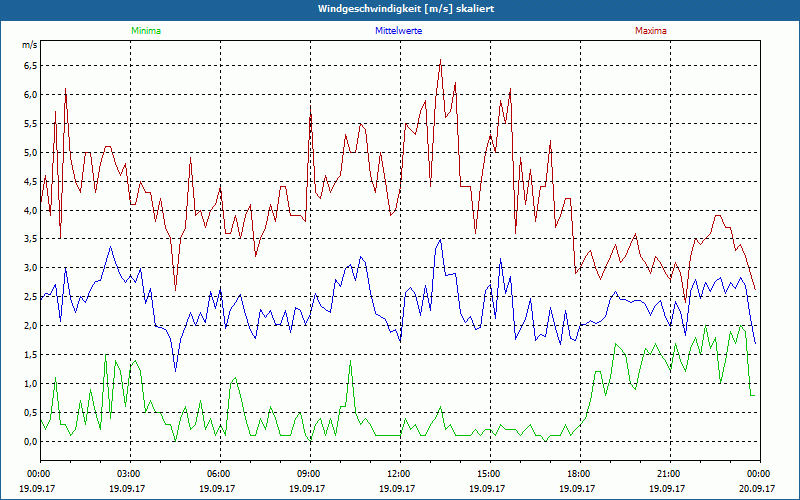Click the 3,0 y-axis value
The width and height of the screenshot is (800, 500).
pyautogui.click(x=30, y=268)
